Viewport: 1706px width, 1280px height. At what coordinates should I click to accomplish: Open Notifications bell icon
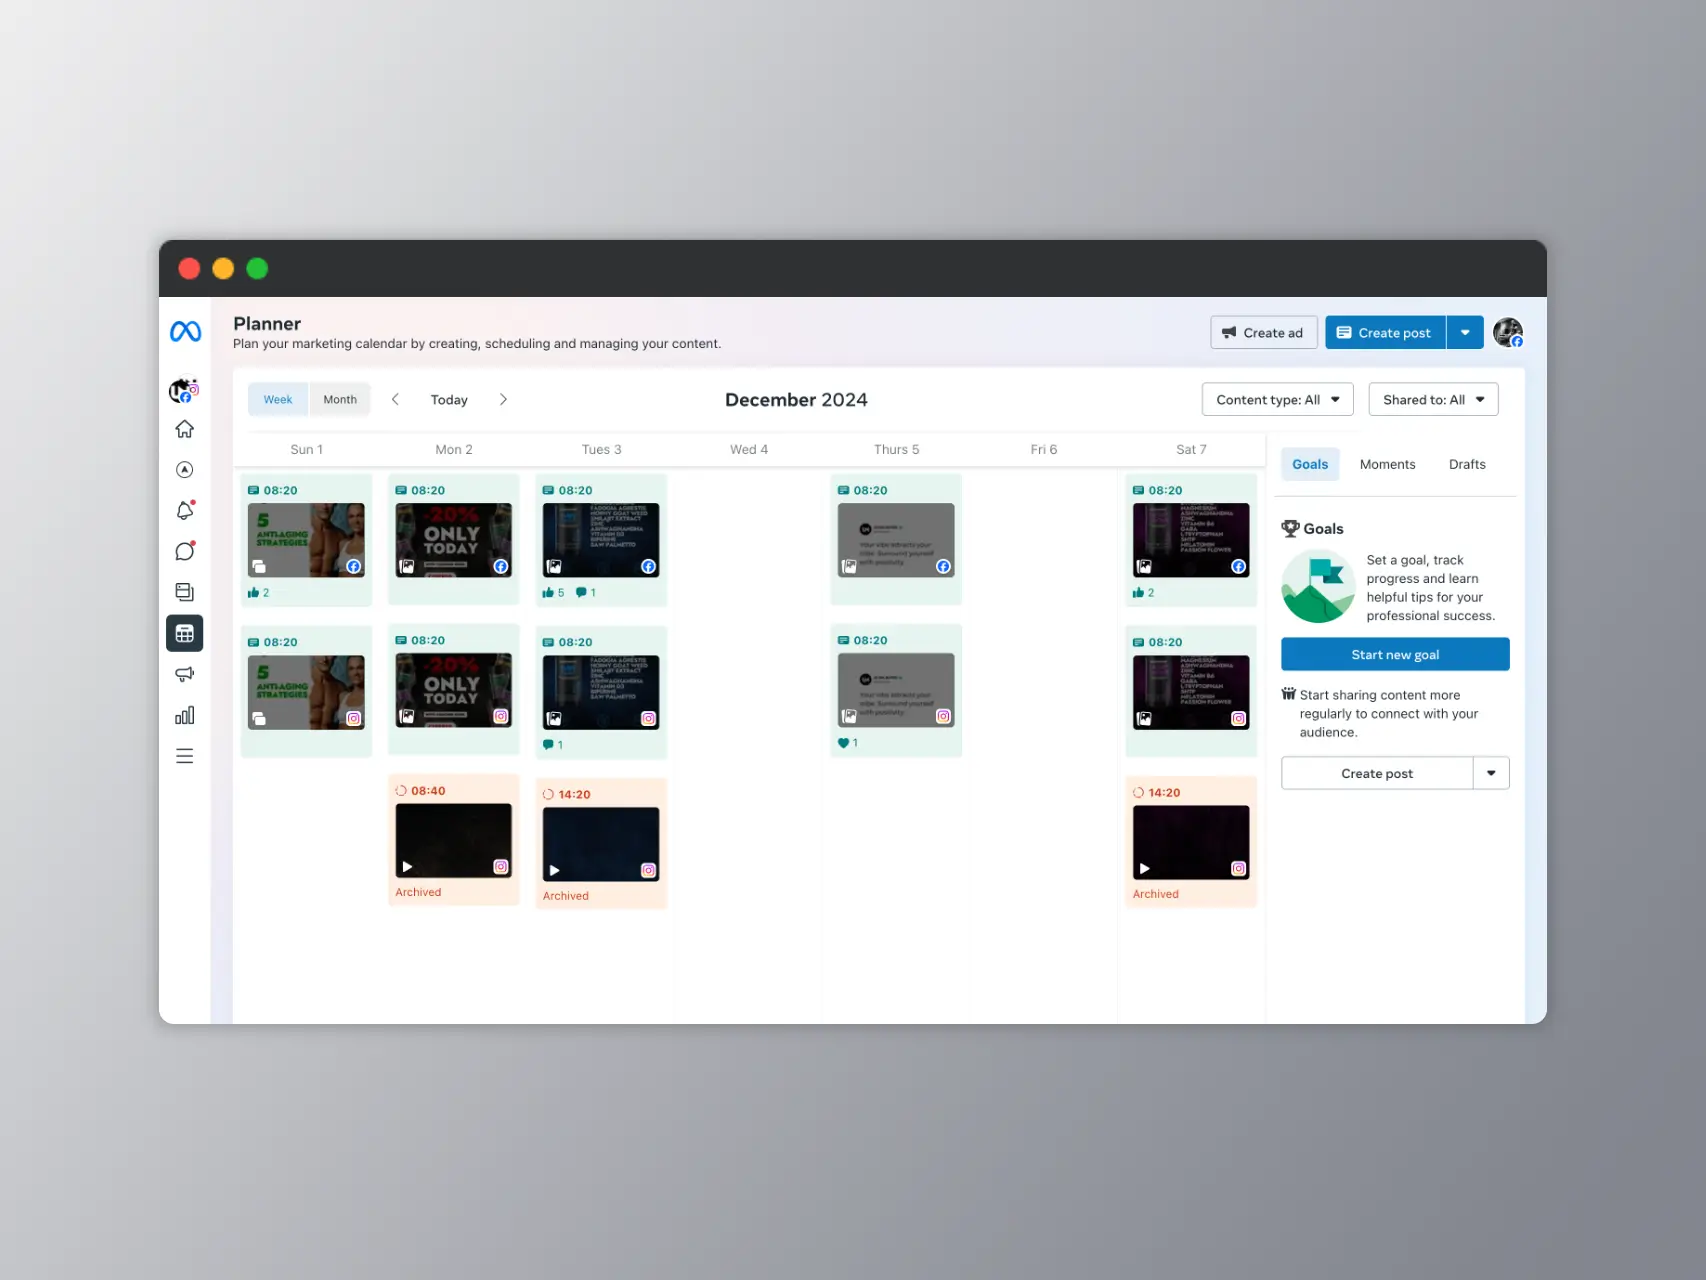[185, 511]
